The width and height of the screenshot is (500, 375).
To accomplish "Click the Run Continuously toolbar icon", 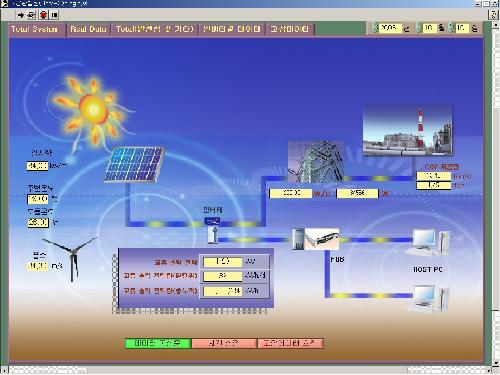I will click(31, 15).
